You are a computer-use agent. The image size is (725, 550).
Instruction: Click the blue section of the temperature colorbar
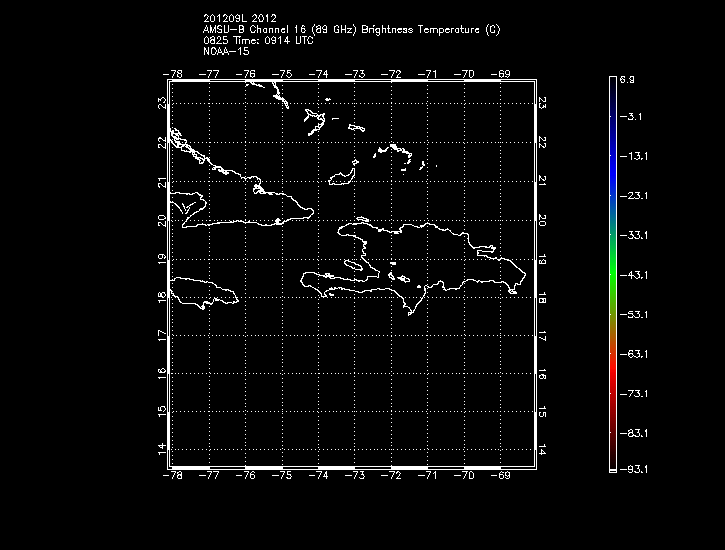pyautogui.click(x=613, y=166)
